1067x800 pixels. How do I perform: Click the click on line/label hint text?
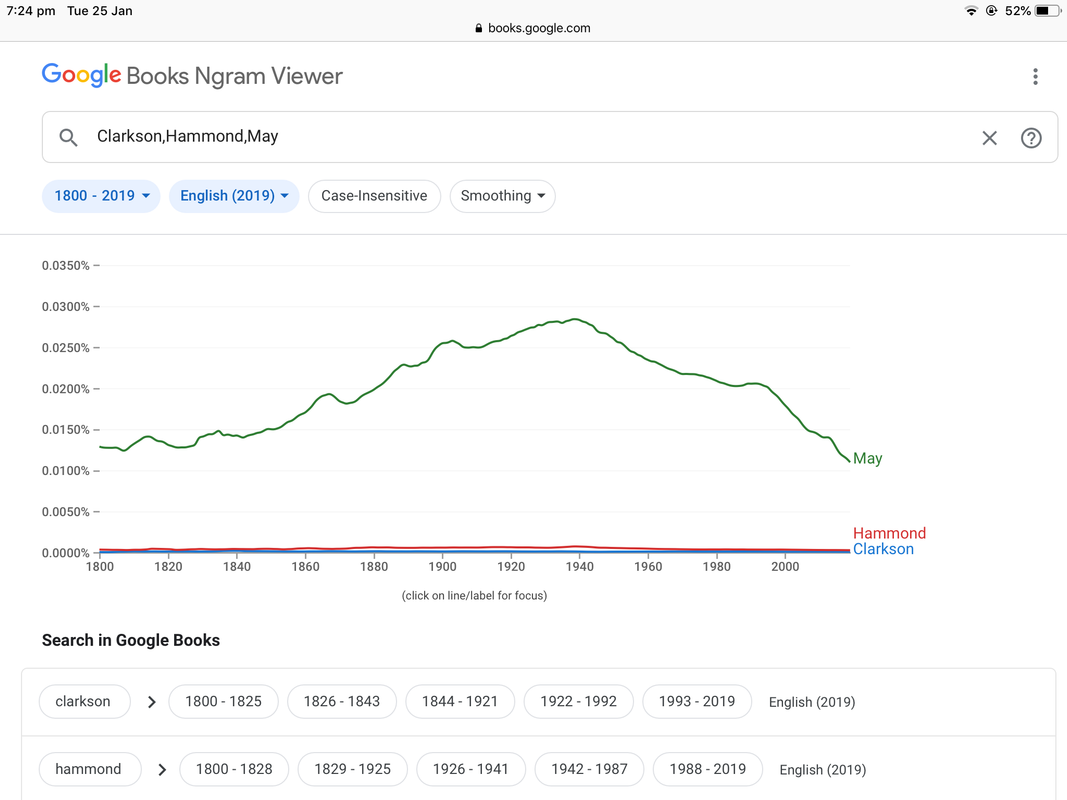(x=474, y=595)
